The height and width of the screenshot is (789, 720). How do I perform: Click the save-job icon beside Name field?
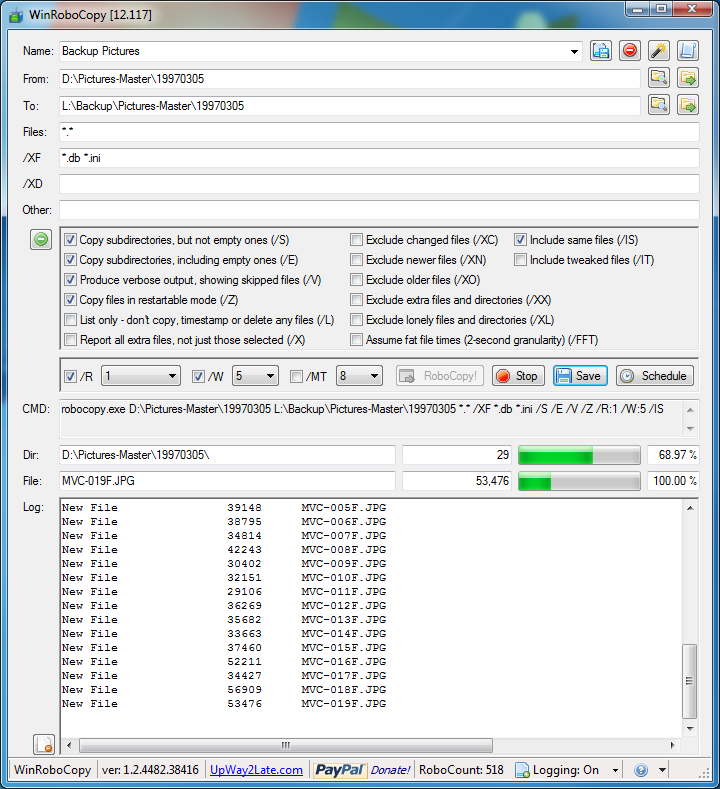(x=601, y=51)
